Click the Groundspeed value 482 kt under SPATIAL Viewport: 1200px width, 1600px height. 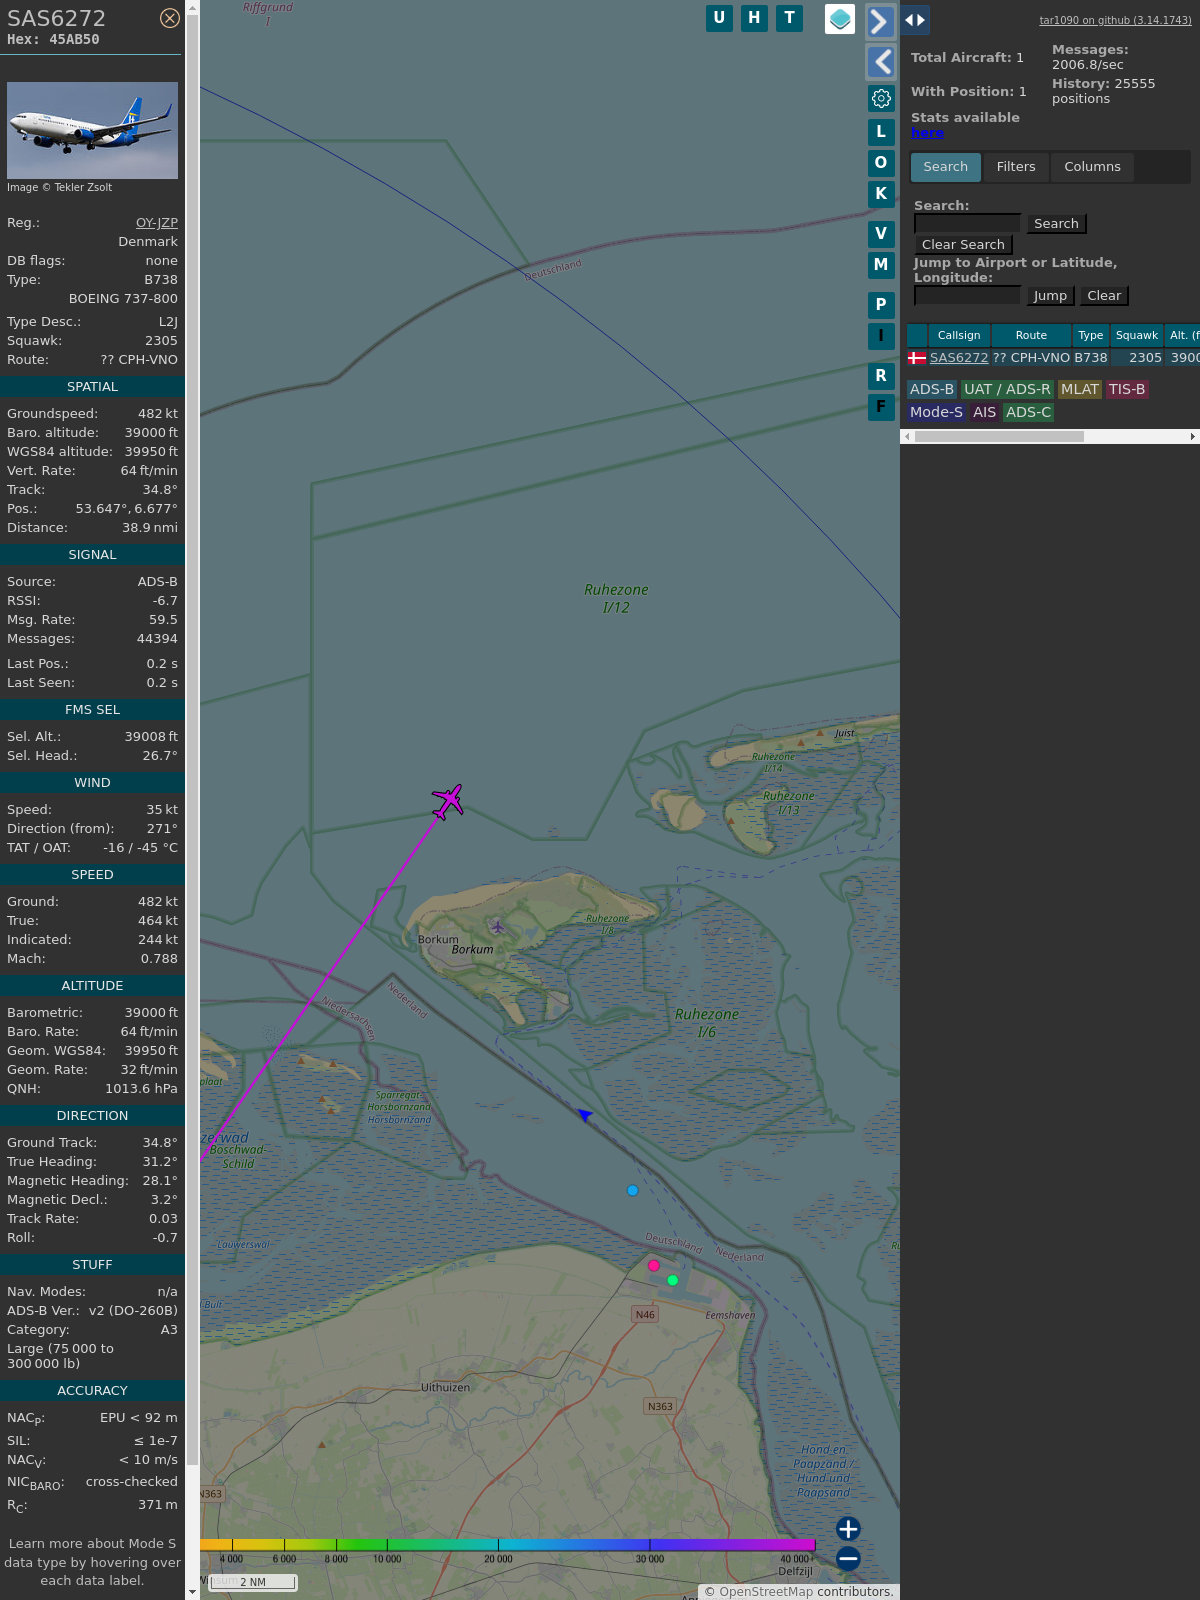point(158,414)
